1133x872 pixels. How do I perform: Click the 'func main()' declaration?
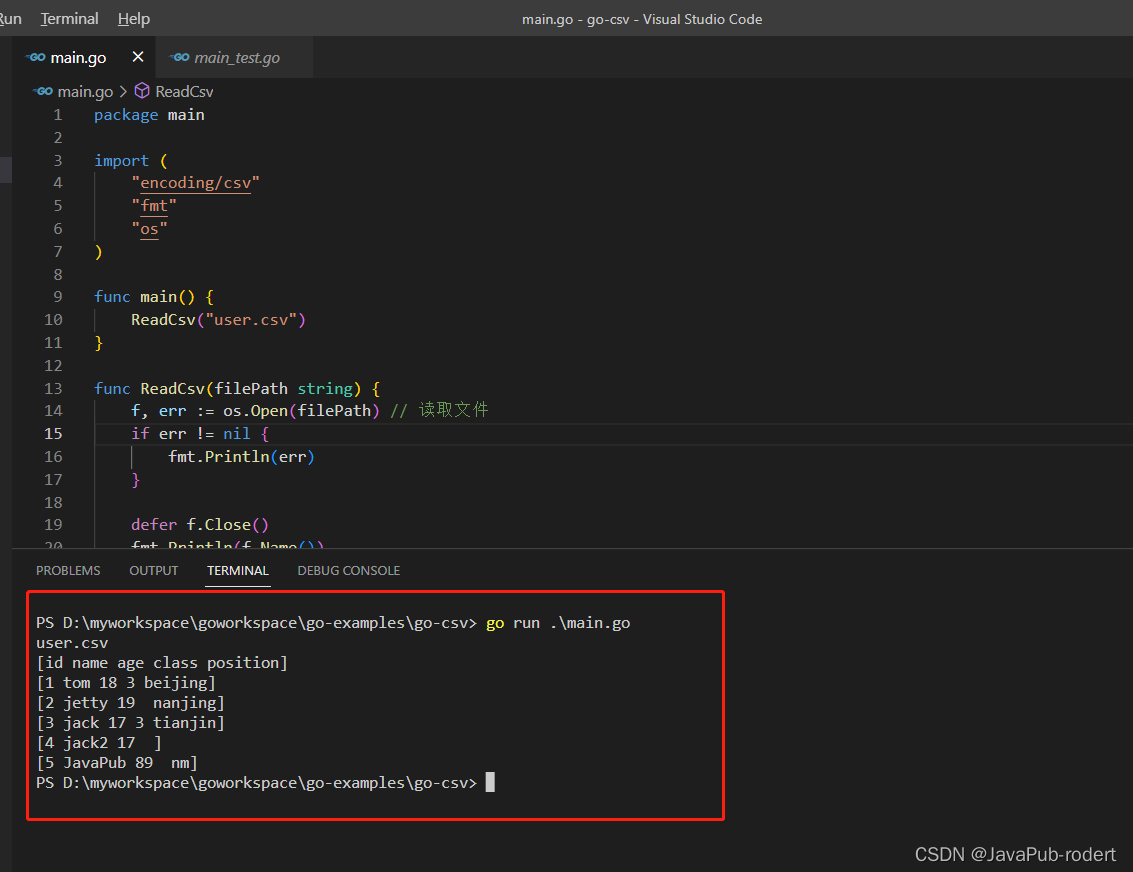pos(154,297)
